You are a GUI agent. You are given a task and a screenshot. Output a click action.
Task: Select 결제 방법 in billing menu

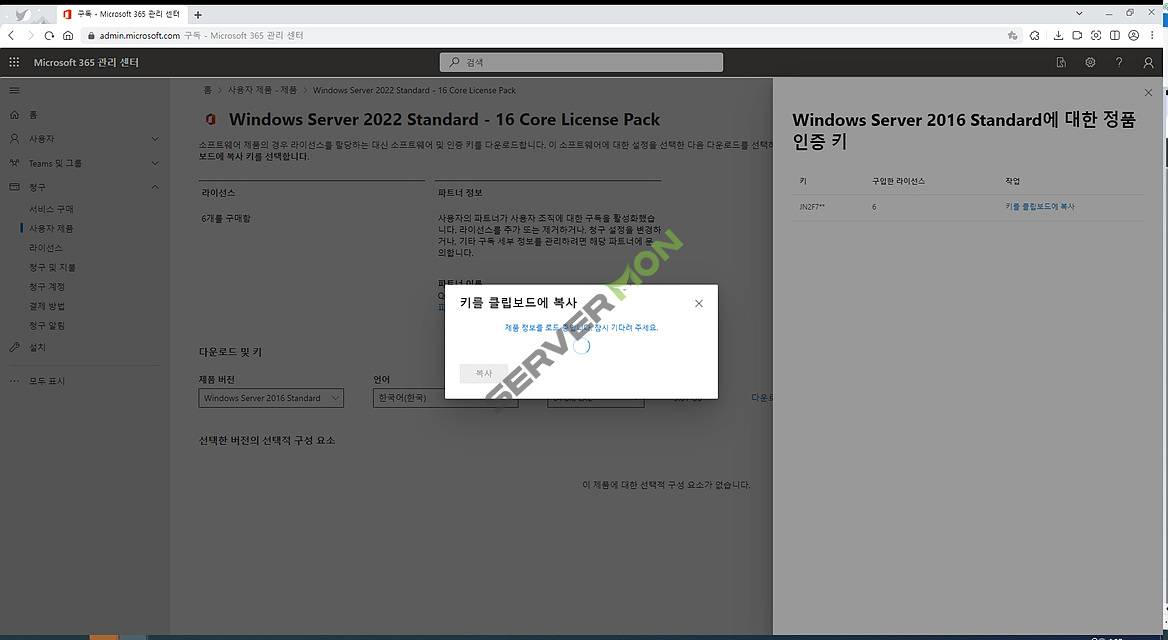tap(47, 306)
